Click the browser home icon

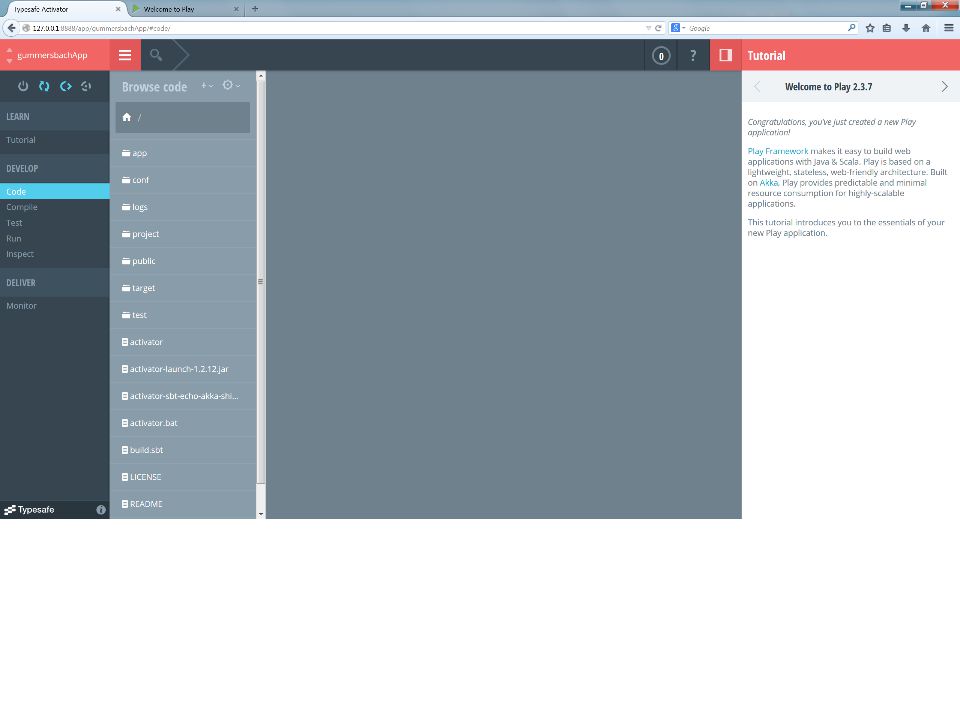pyautogui.click(x=926, y=28)
